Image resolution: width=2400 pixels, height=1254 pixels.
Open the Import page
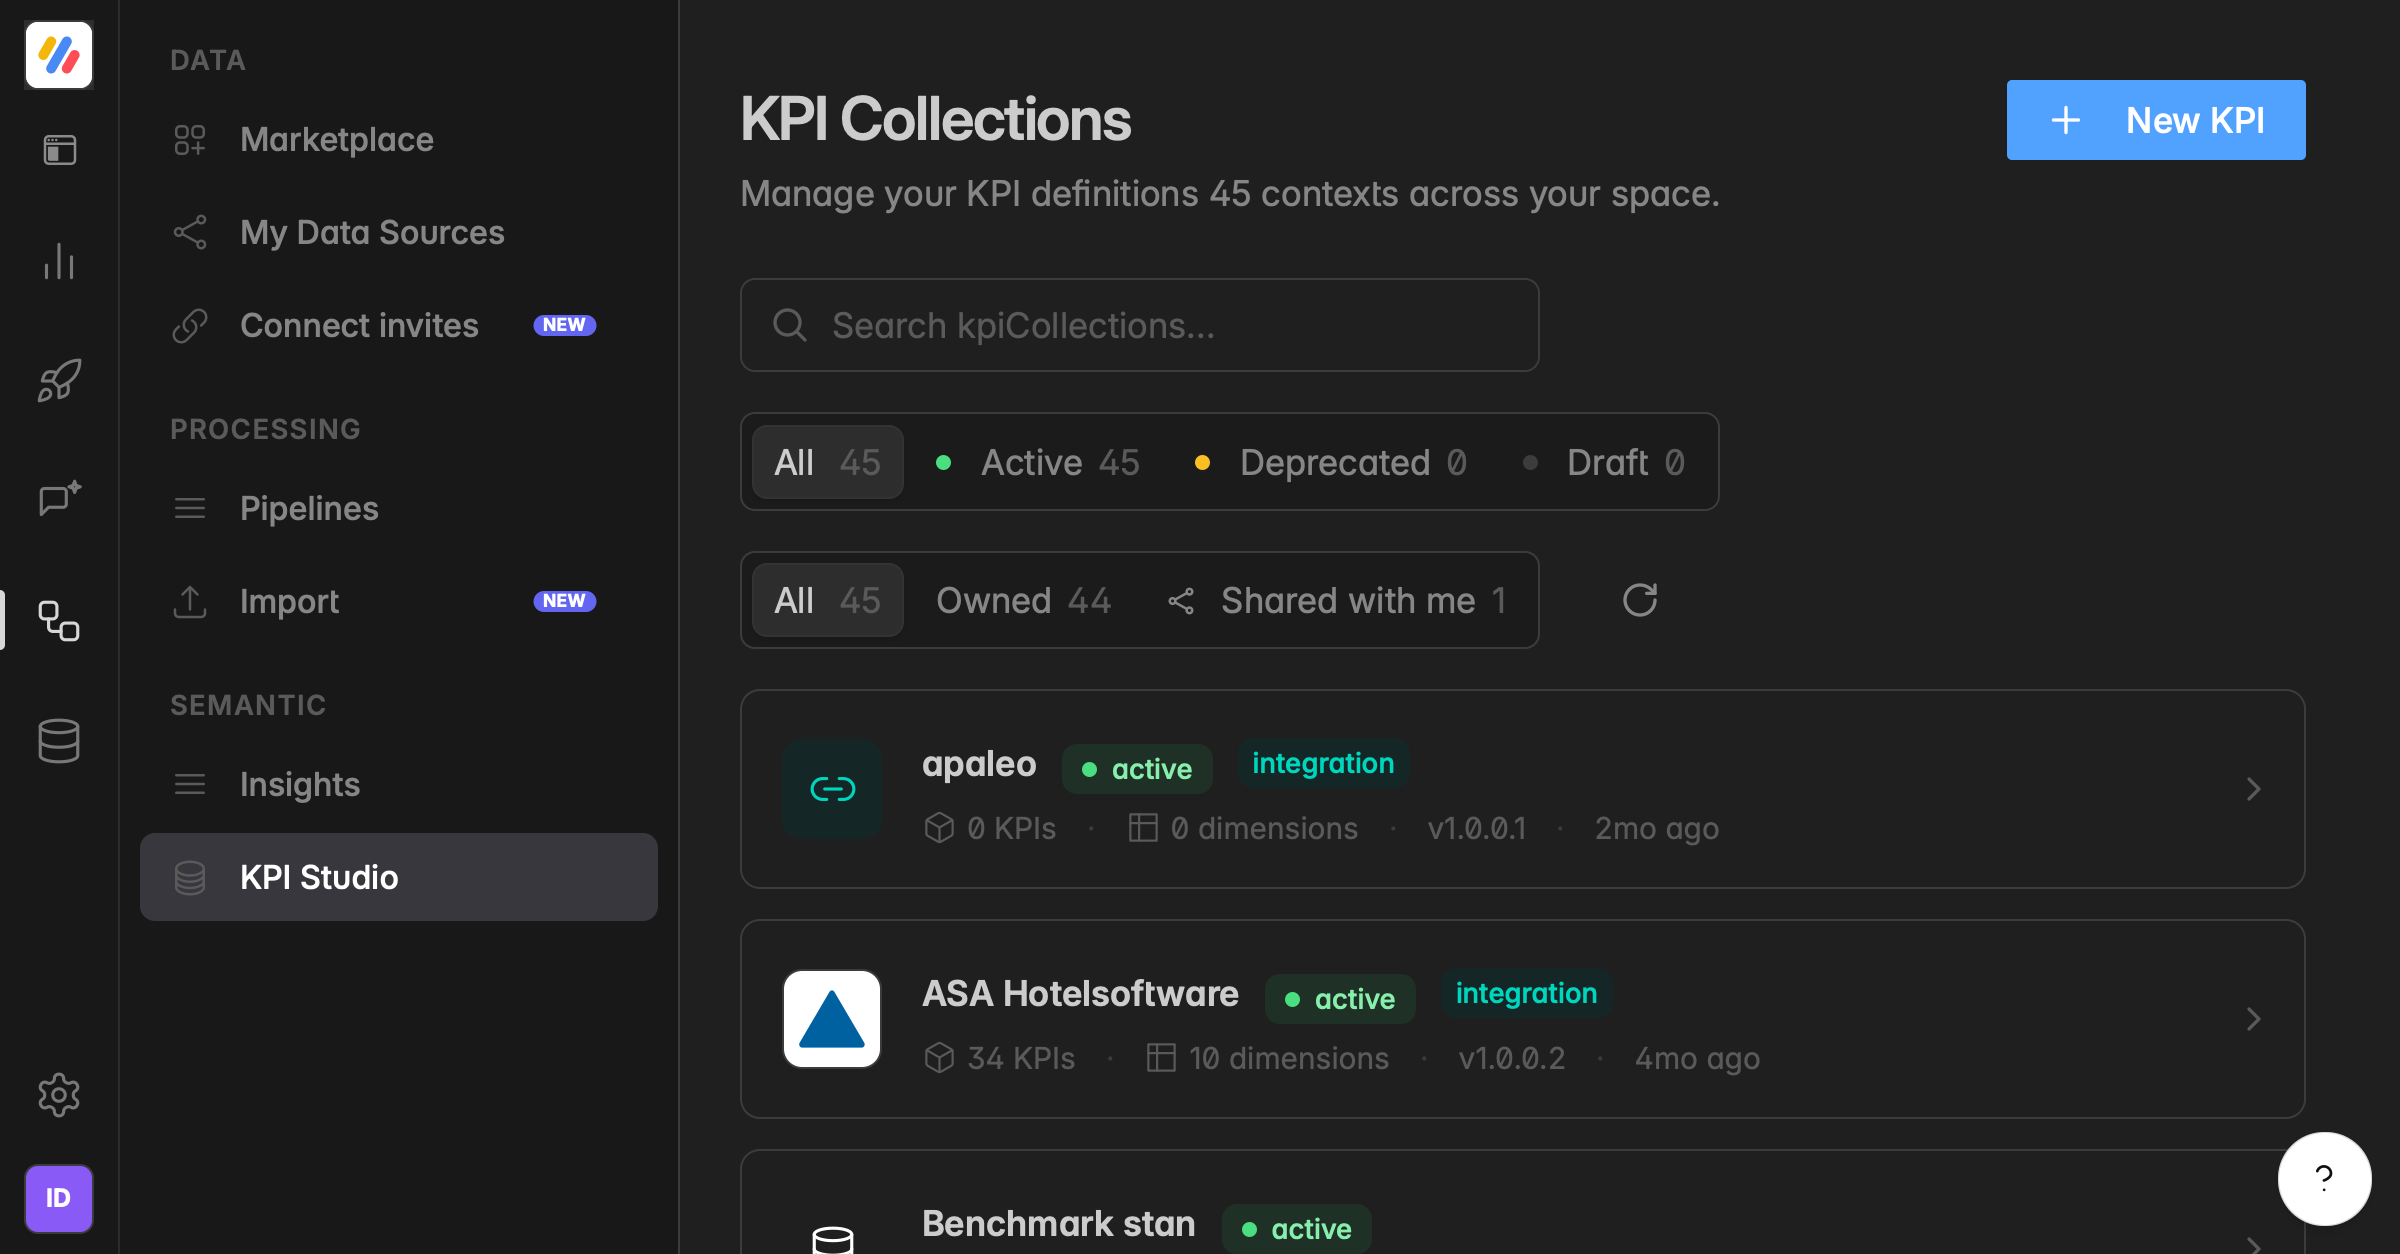(399, 602)
